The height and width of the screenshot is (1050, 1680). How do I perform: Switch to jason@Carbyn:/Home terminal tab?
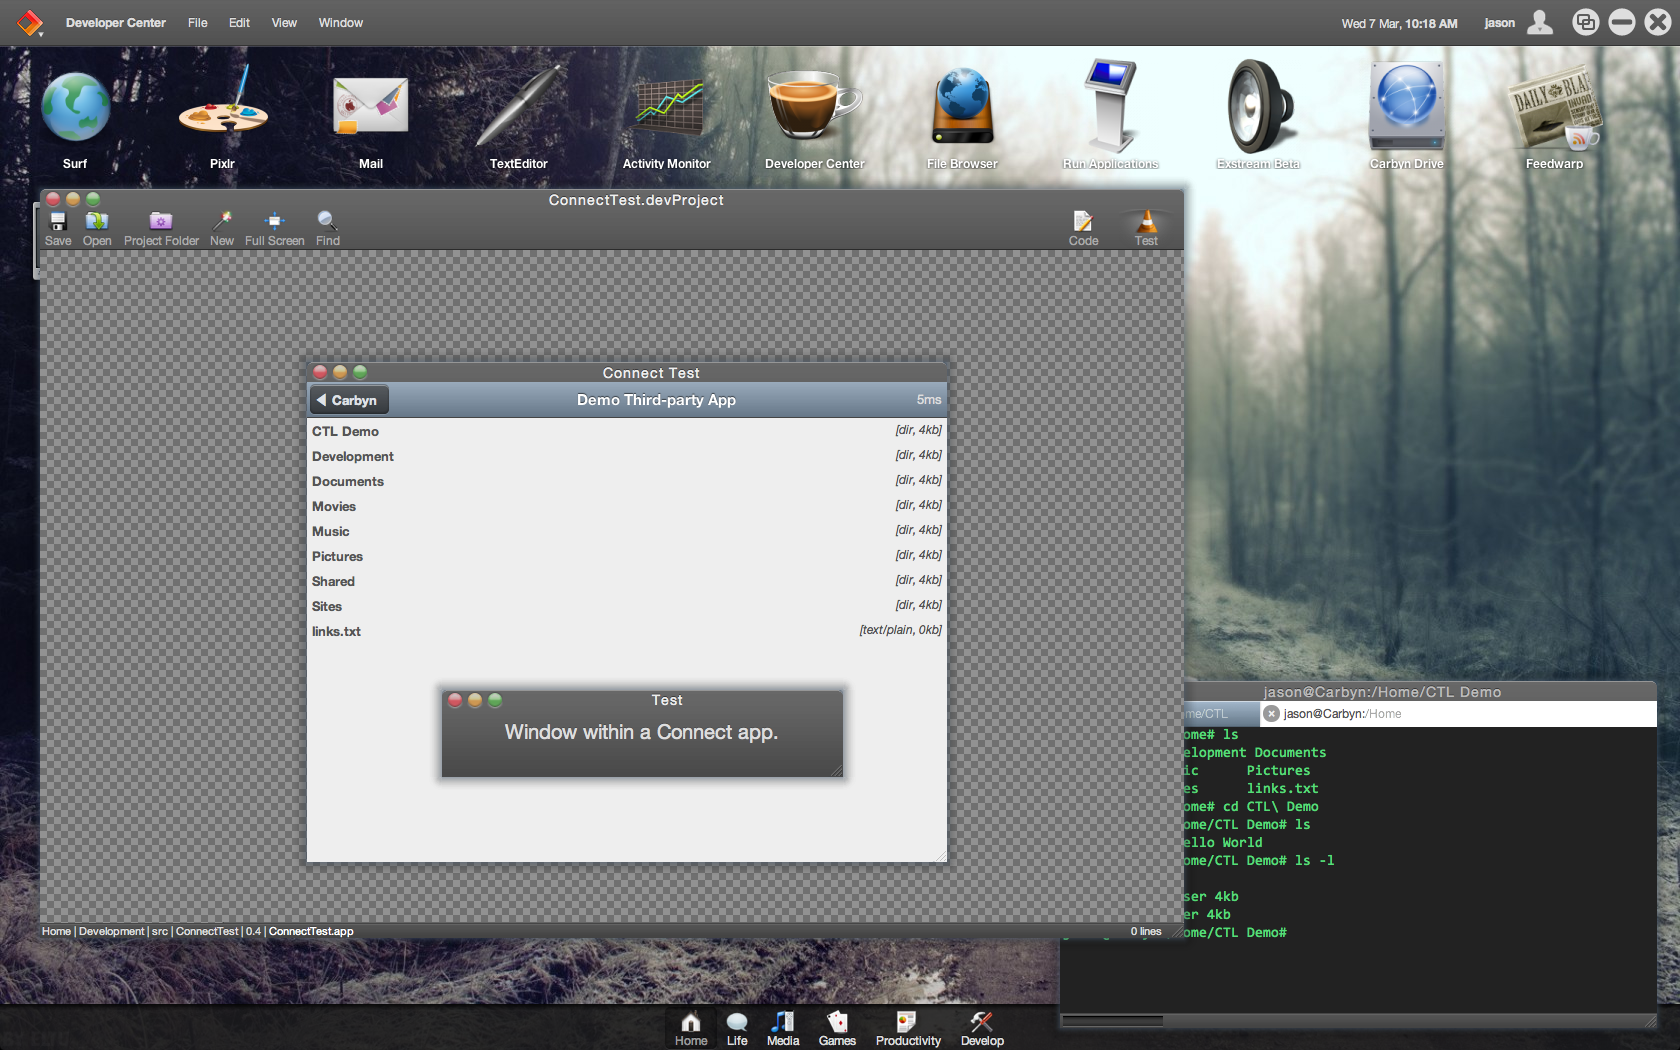(1457, 714)
